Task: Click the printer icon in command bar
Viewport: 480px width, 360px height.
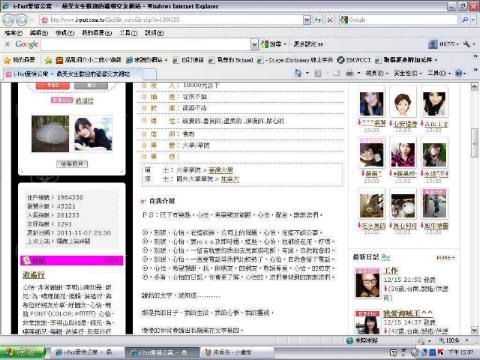Action: pos(349,73)
